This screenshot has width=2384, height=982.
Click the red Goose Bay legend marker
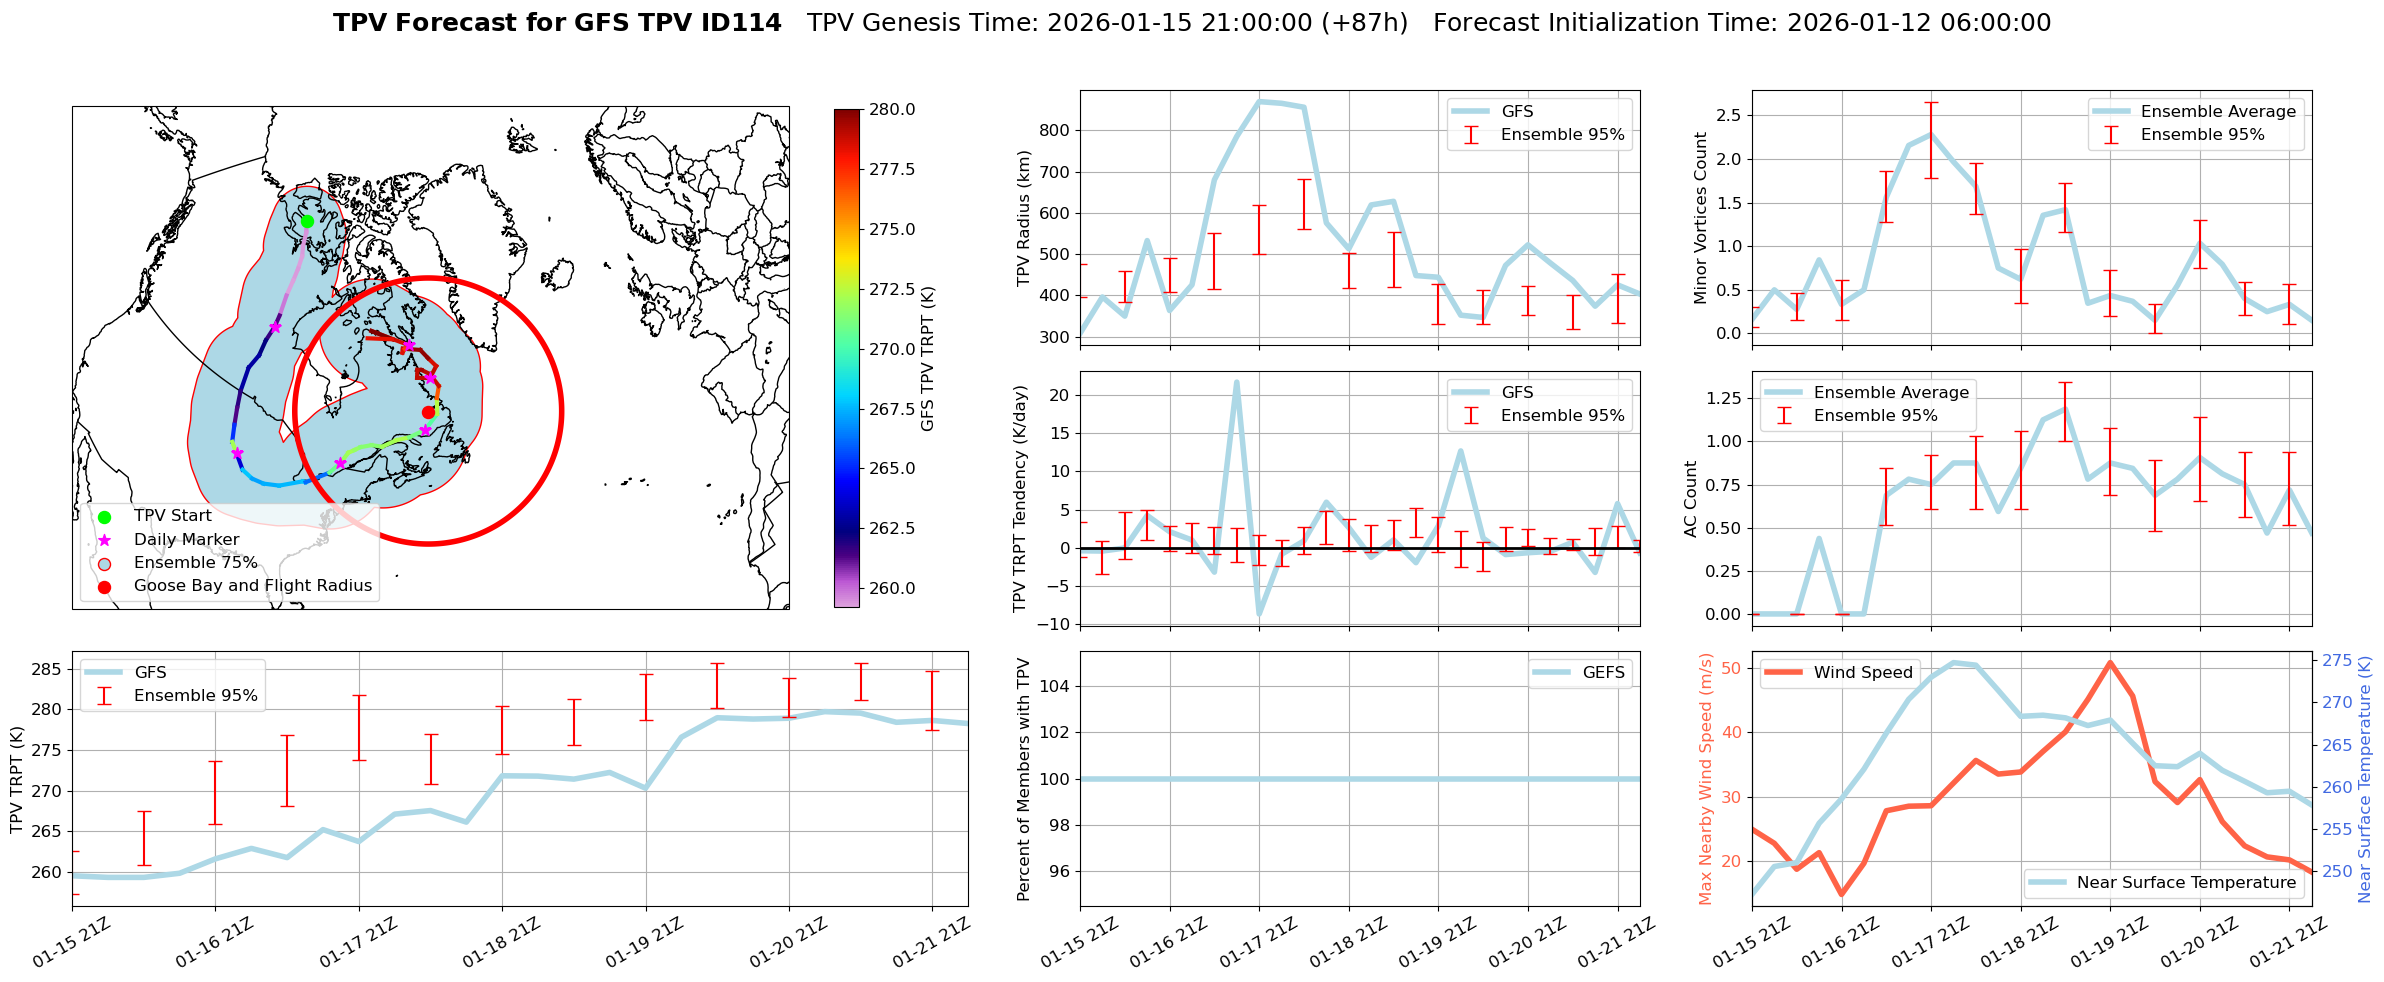tap(105, 587)
